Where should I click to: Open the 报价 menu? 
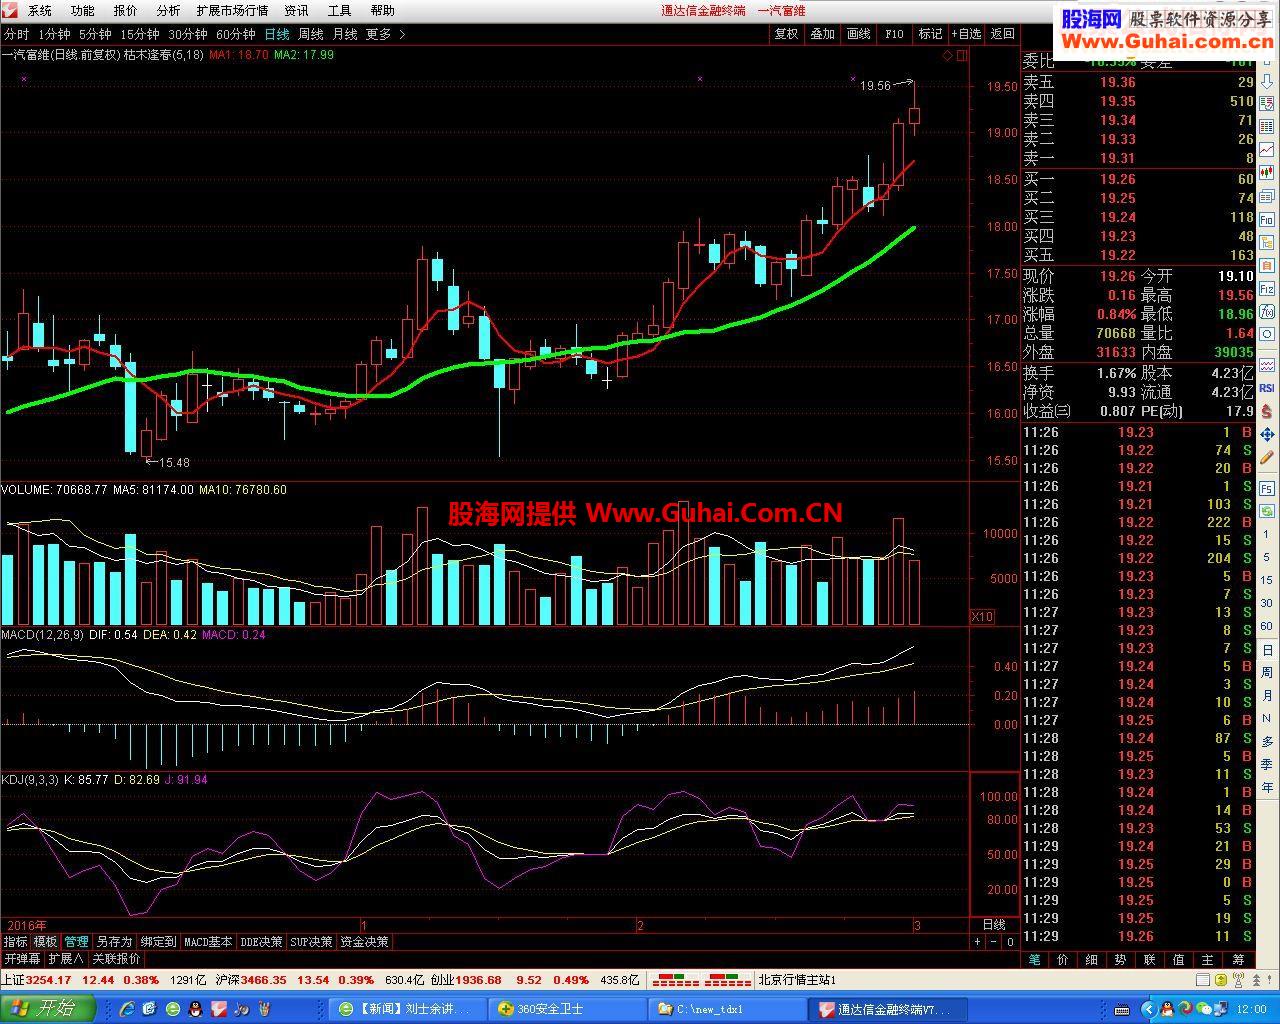point(126,11)
